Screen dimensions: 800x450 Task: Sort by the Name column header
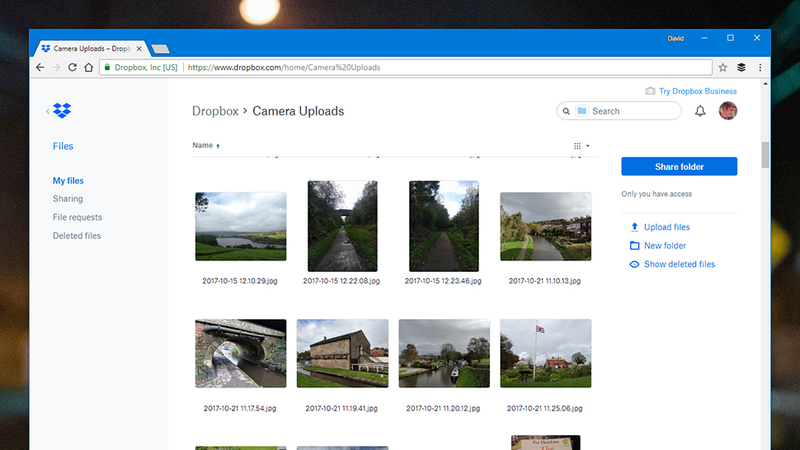point(206,145)
